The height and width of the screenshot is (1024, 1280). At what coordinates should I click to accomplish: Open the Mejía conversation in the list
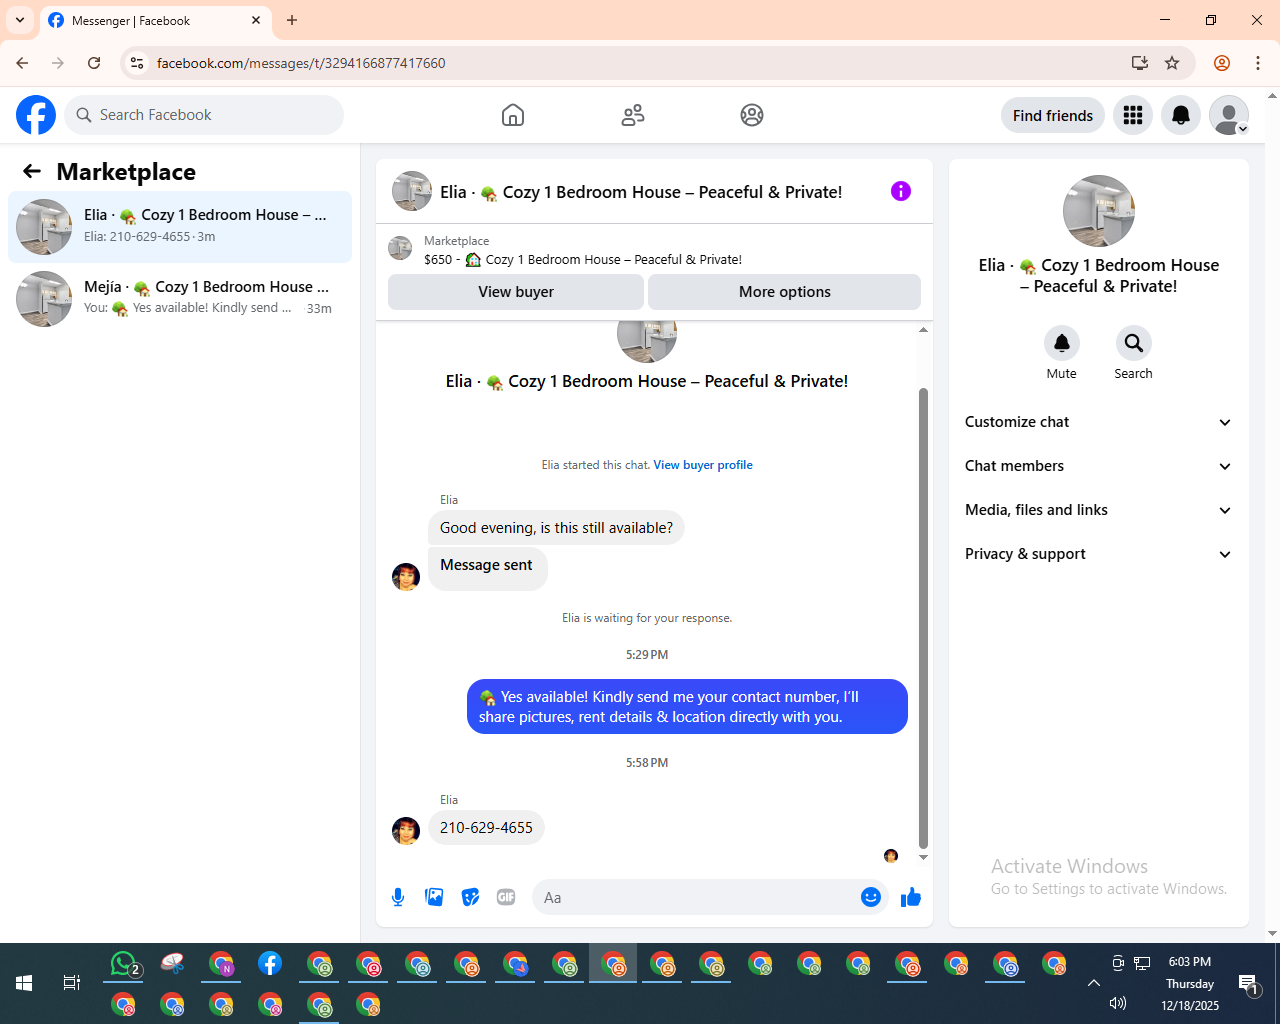coord(180,299)
